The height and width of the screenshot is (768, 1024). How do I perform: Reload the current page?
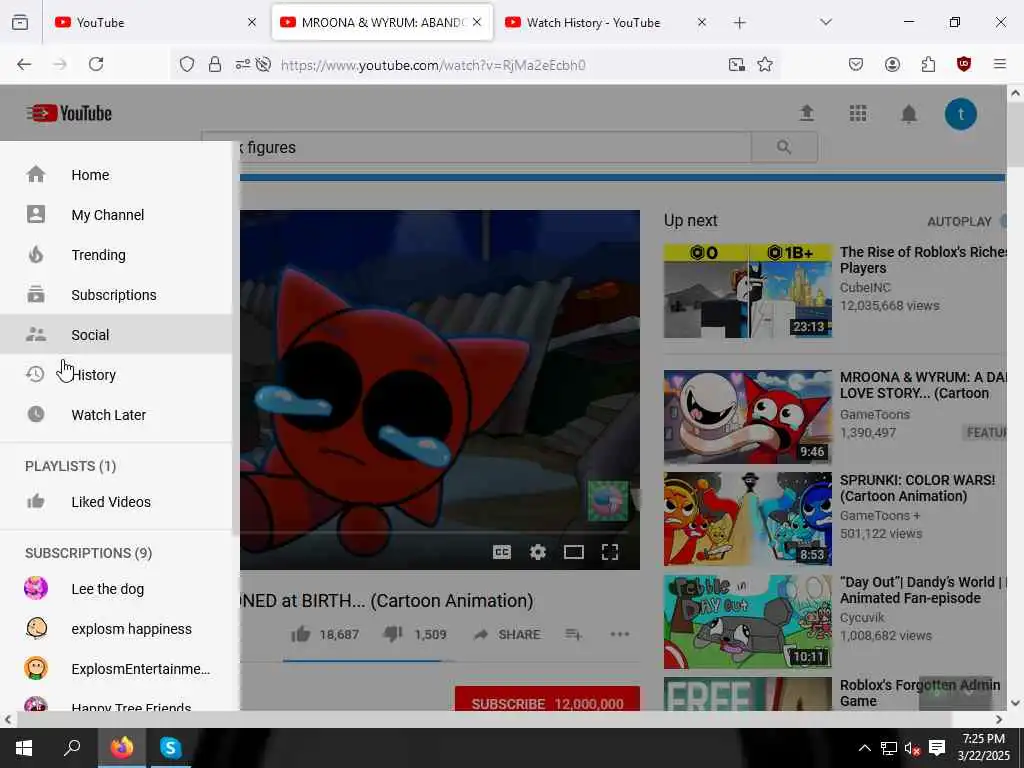[96, 64]
